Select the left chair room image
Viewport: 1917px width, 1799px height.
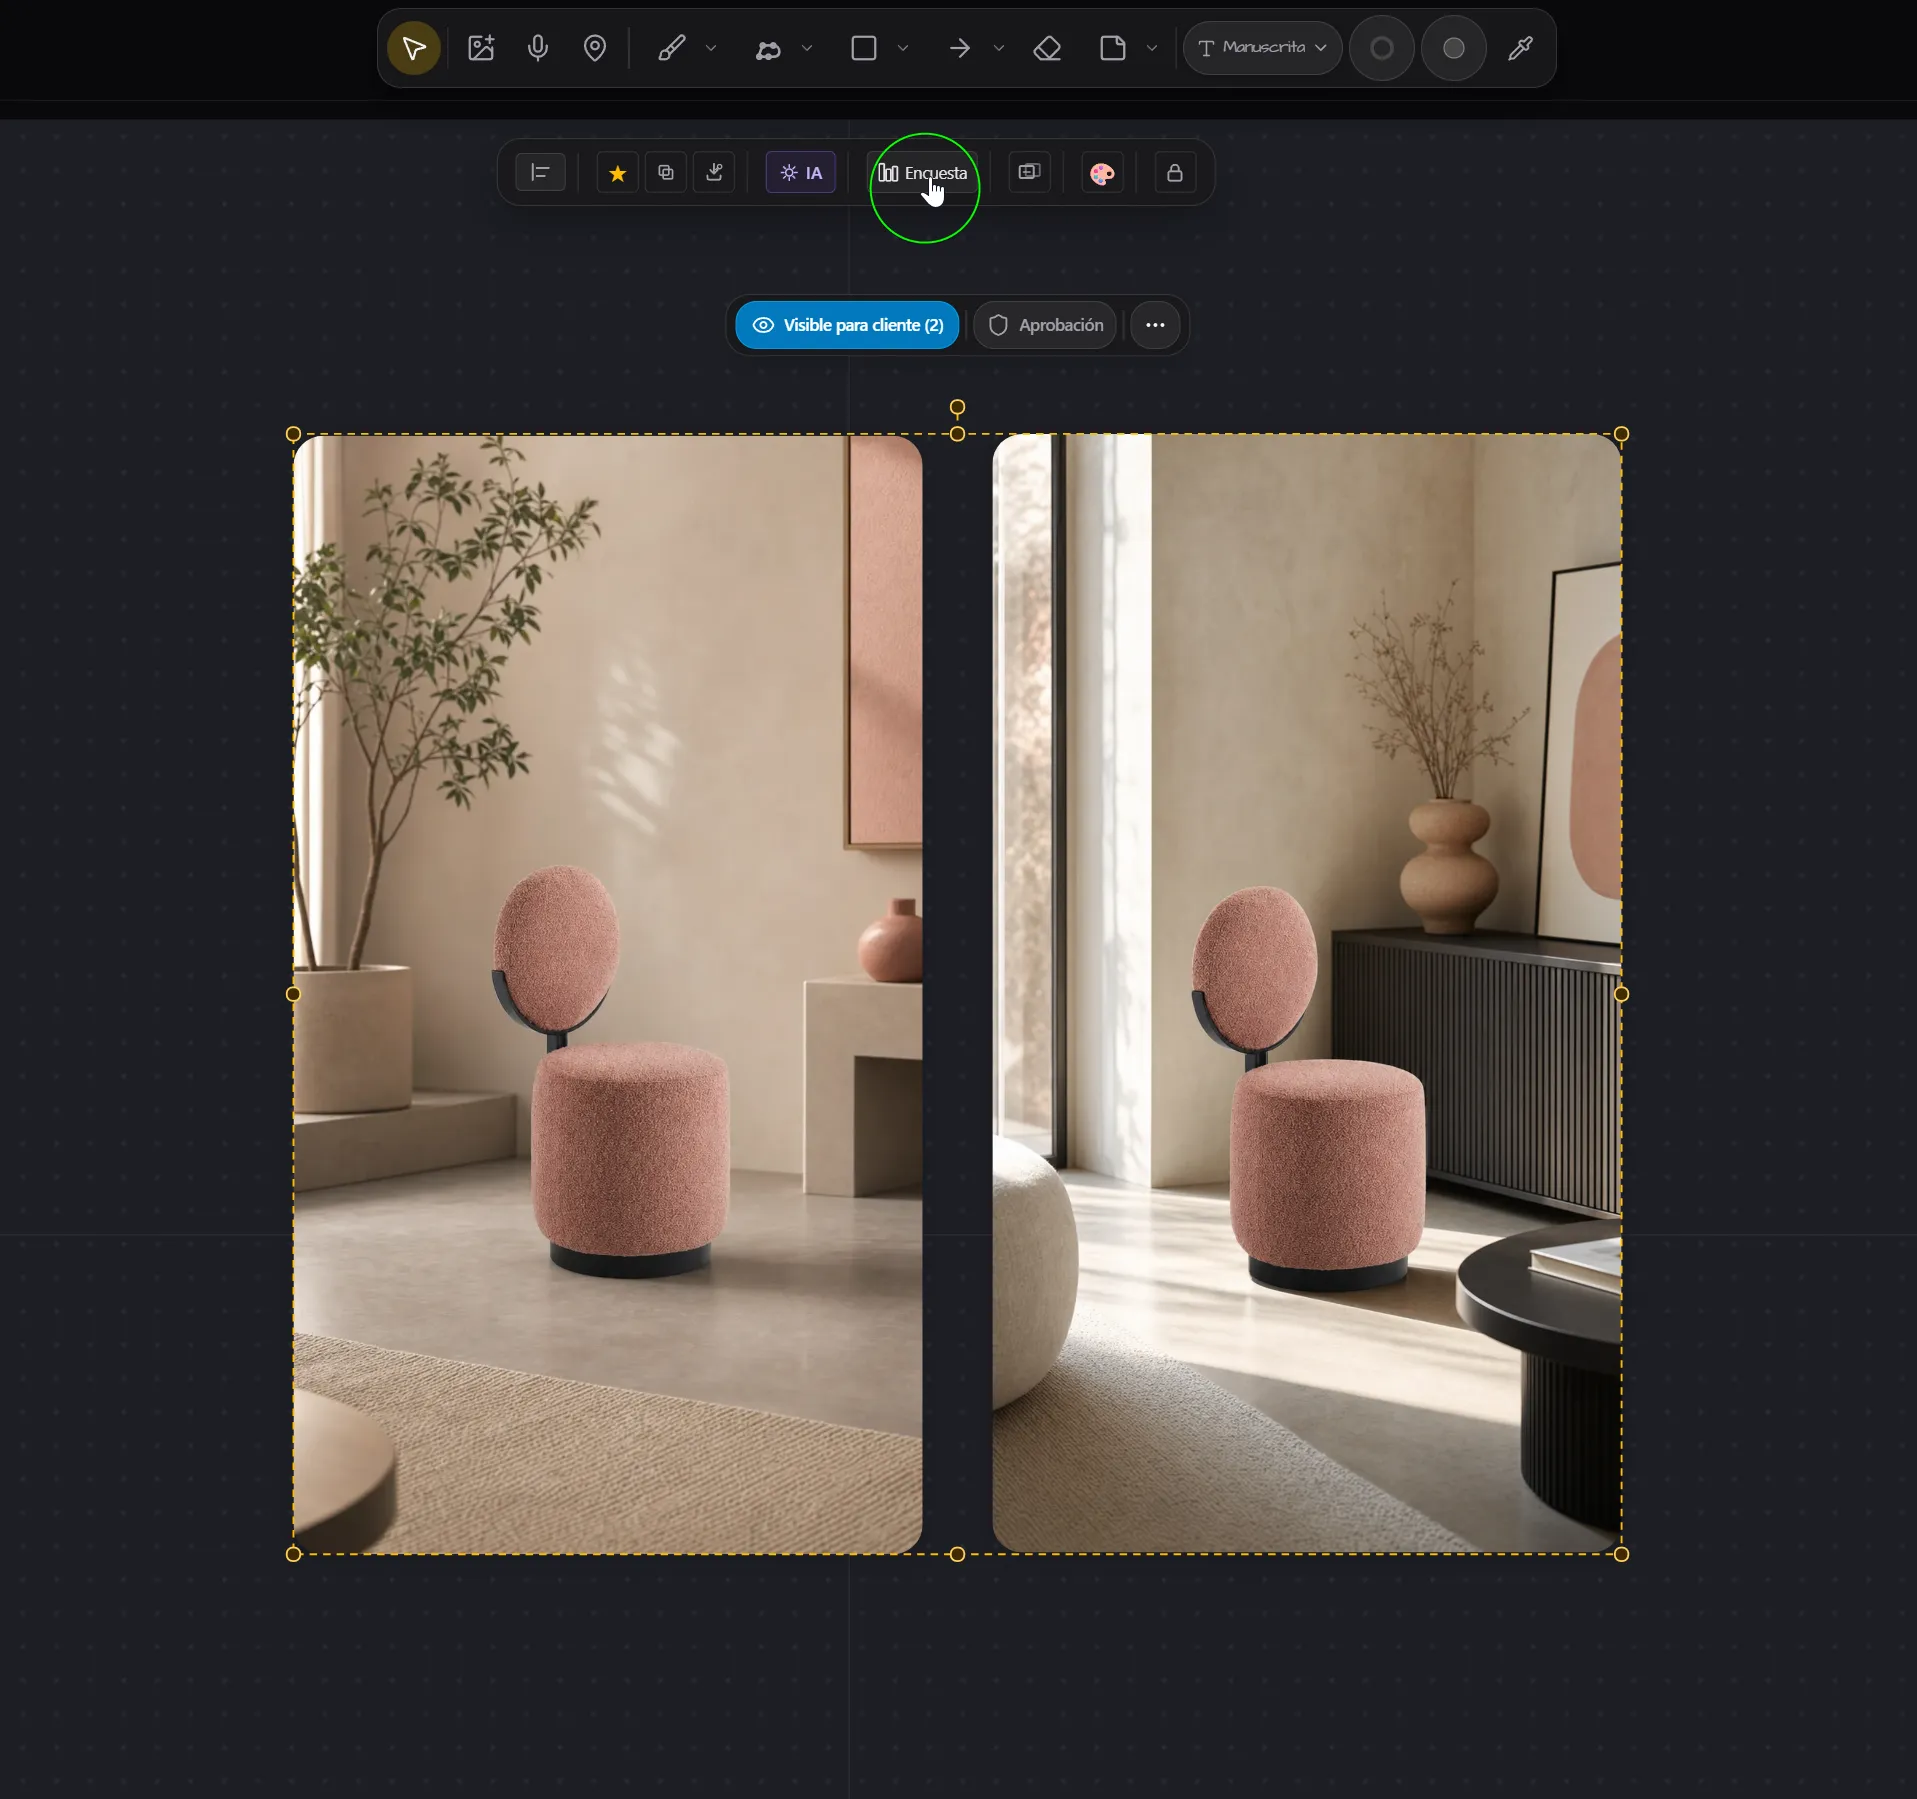point(608,994)
